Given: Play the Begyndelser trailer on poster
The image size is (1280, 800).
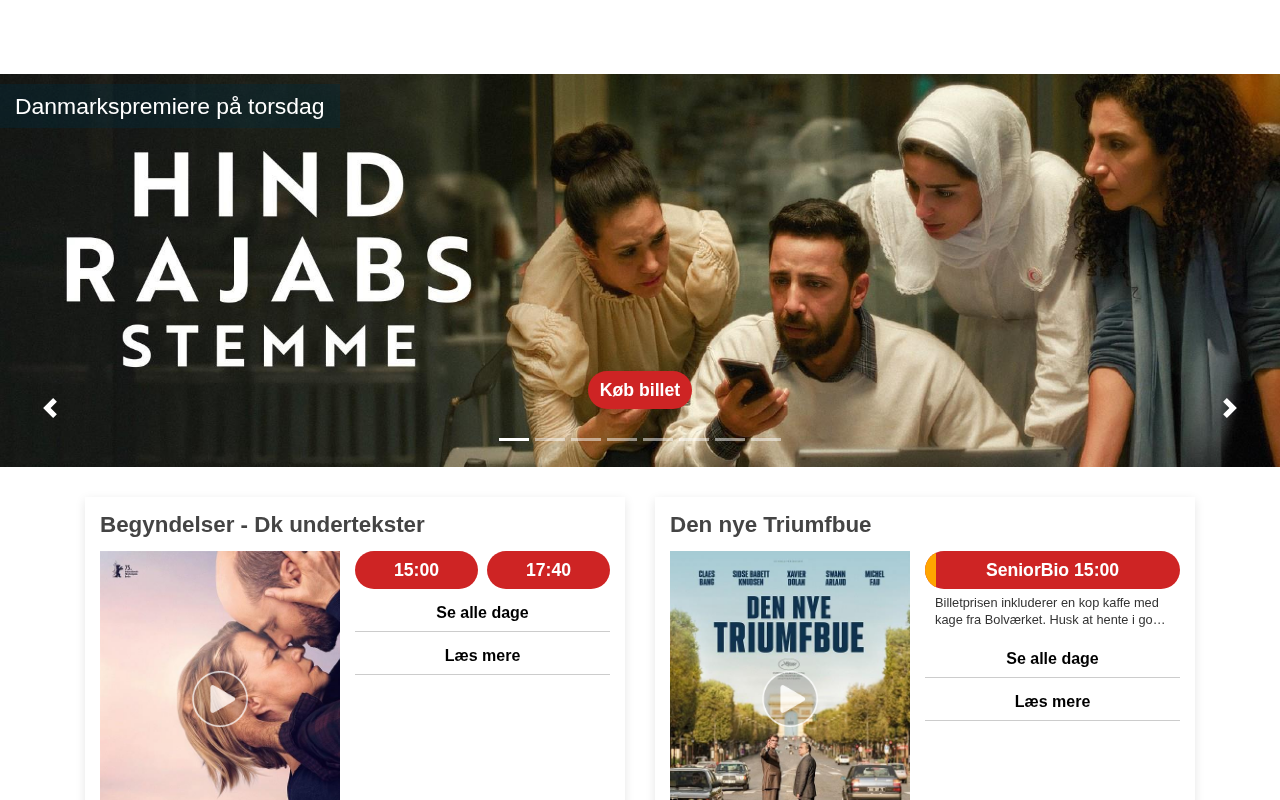Looking at the screenshot, I should [x=220, y=699].
